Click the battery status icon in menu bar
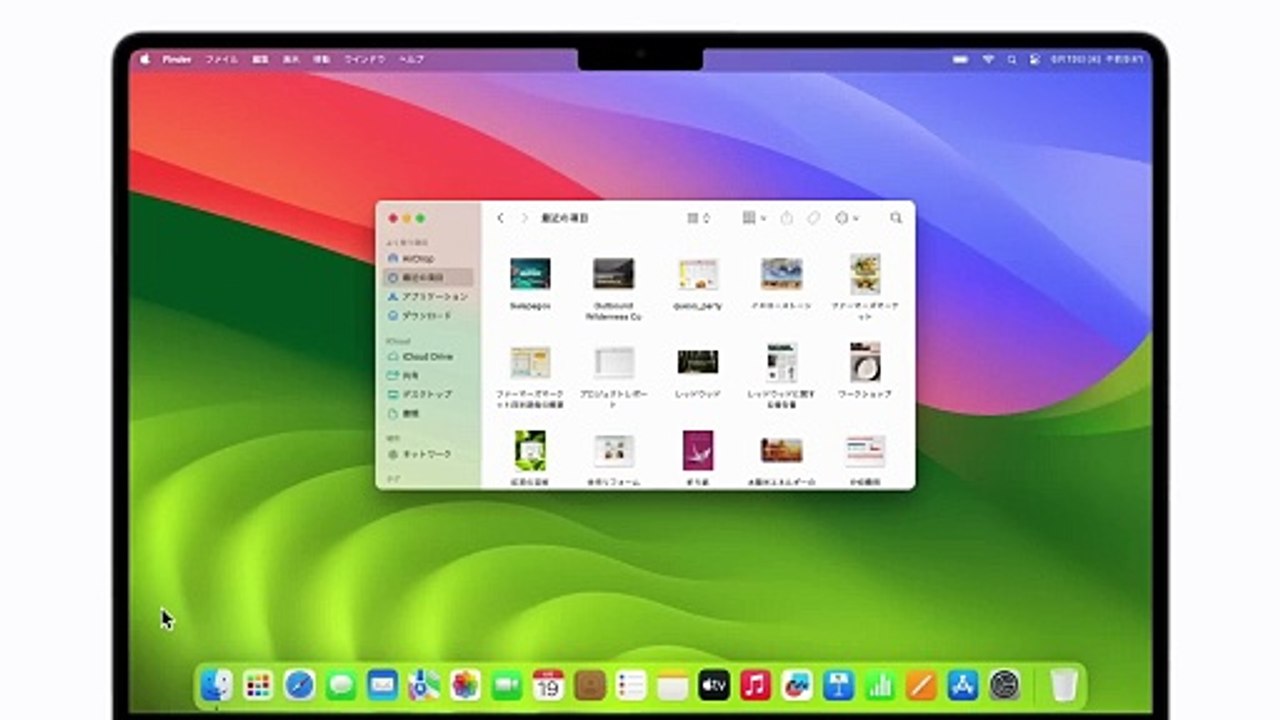This screenshot has height=720, width=1280. click(x=961, y=59)
